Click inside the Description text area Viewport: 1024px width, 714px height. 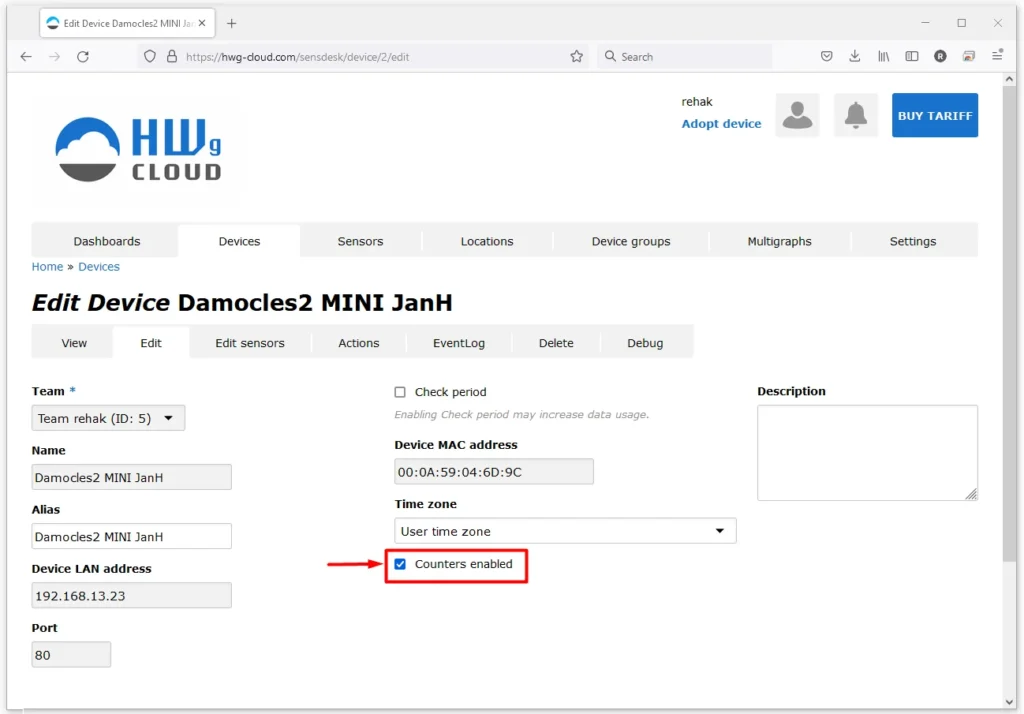coord(867,453)
